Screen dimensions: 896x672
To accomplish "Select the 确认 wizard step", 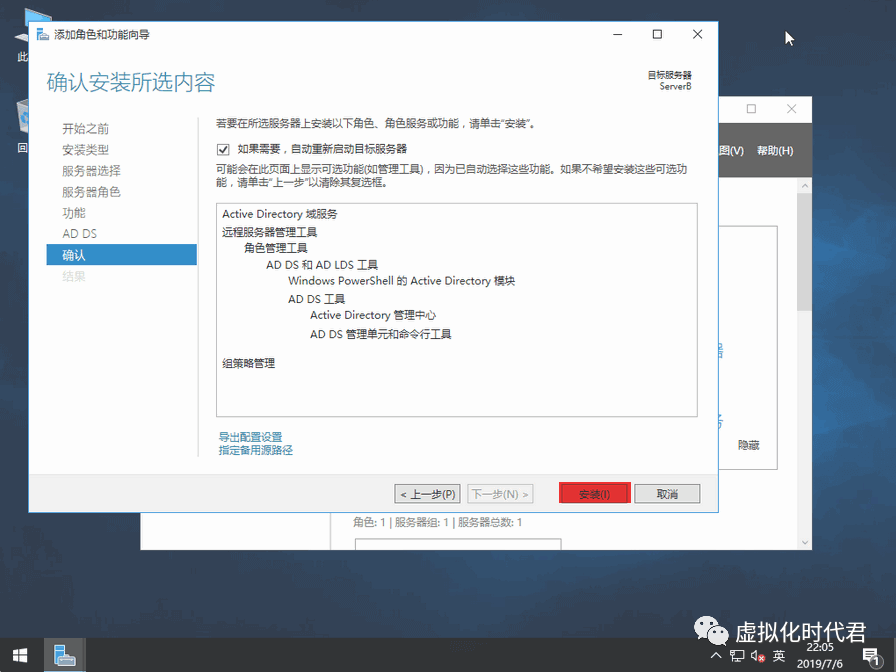I will click(121, 255).
